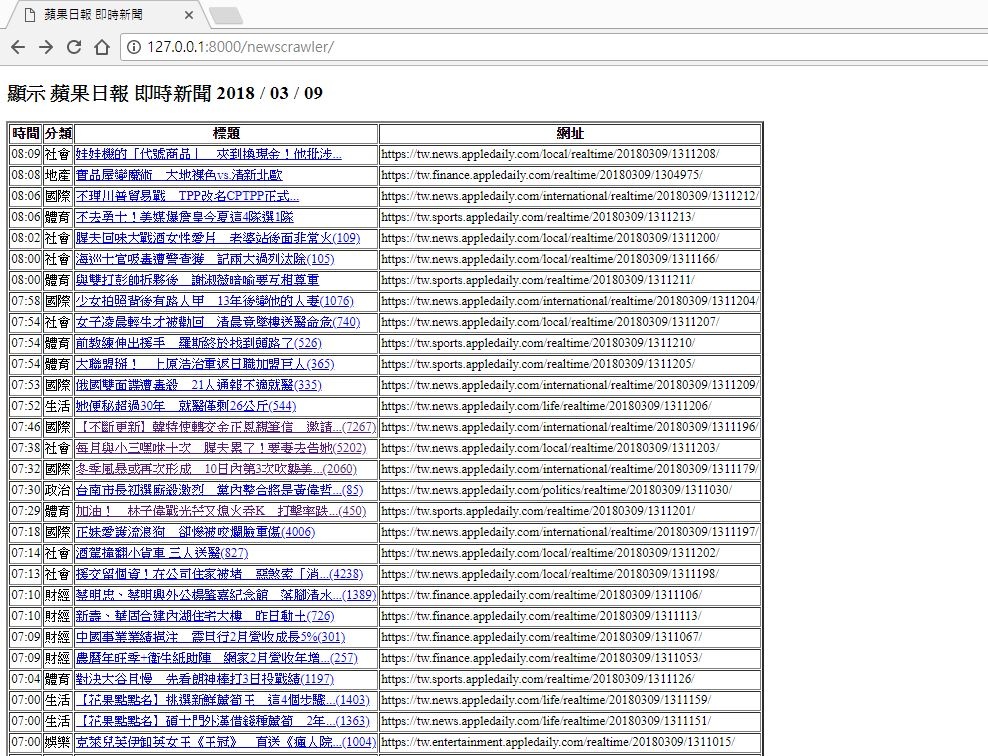Image resolution: width=988 pixels, height=756 pixels.
Task: Open the headline ending with (2060)
Action: (x=216, y=469)
